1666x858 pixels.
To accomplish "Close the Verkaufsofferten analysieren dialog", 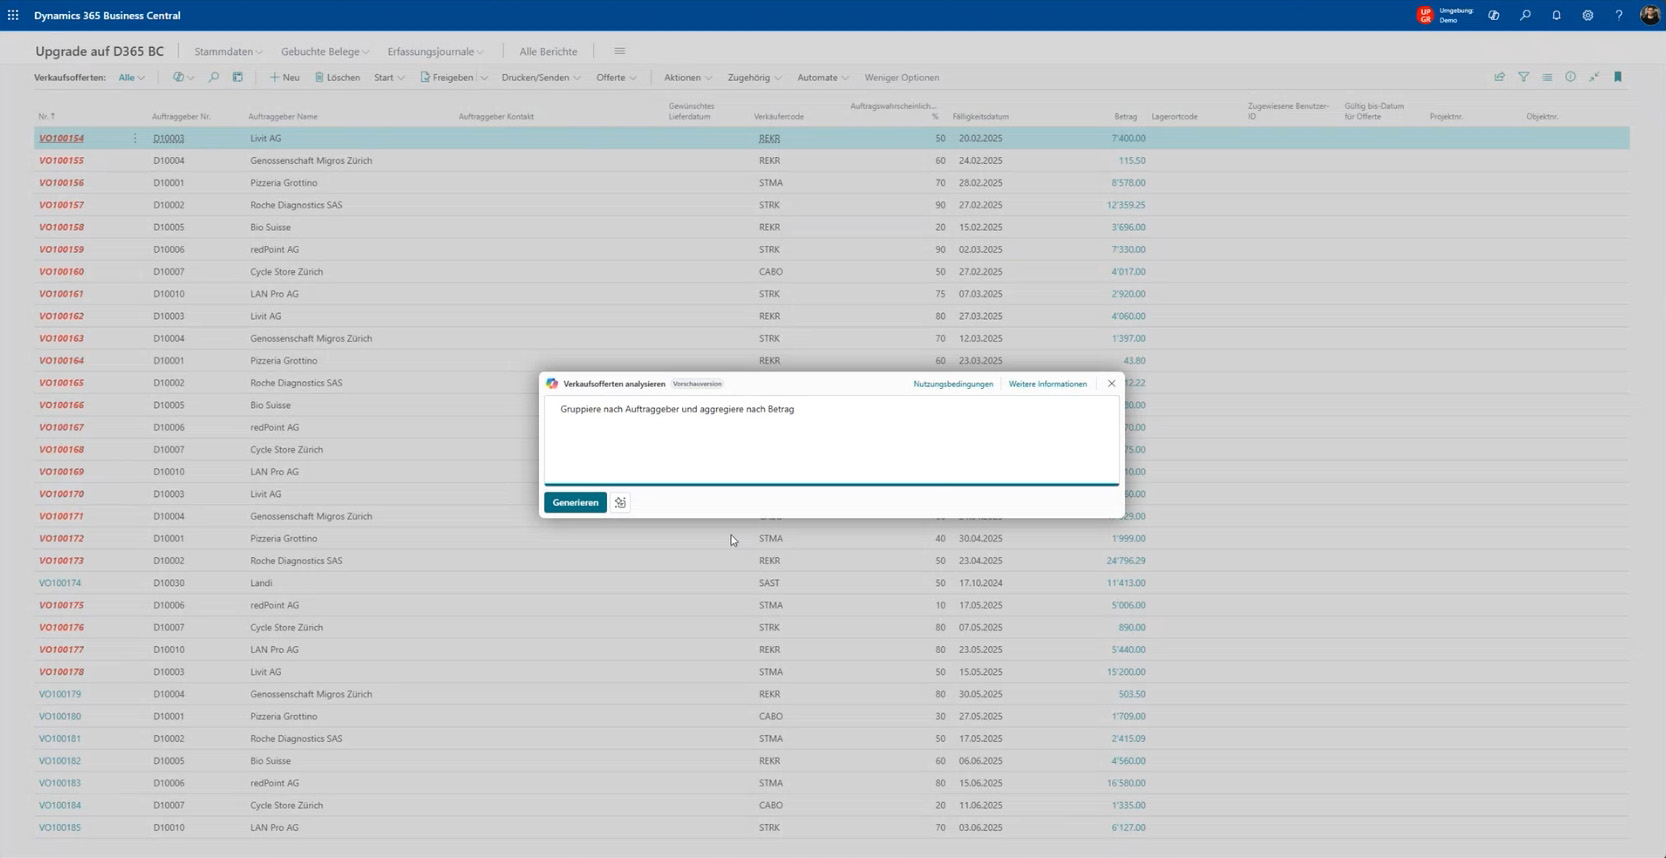I will (x=1111, y=384).
